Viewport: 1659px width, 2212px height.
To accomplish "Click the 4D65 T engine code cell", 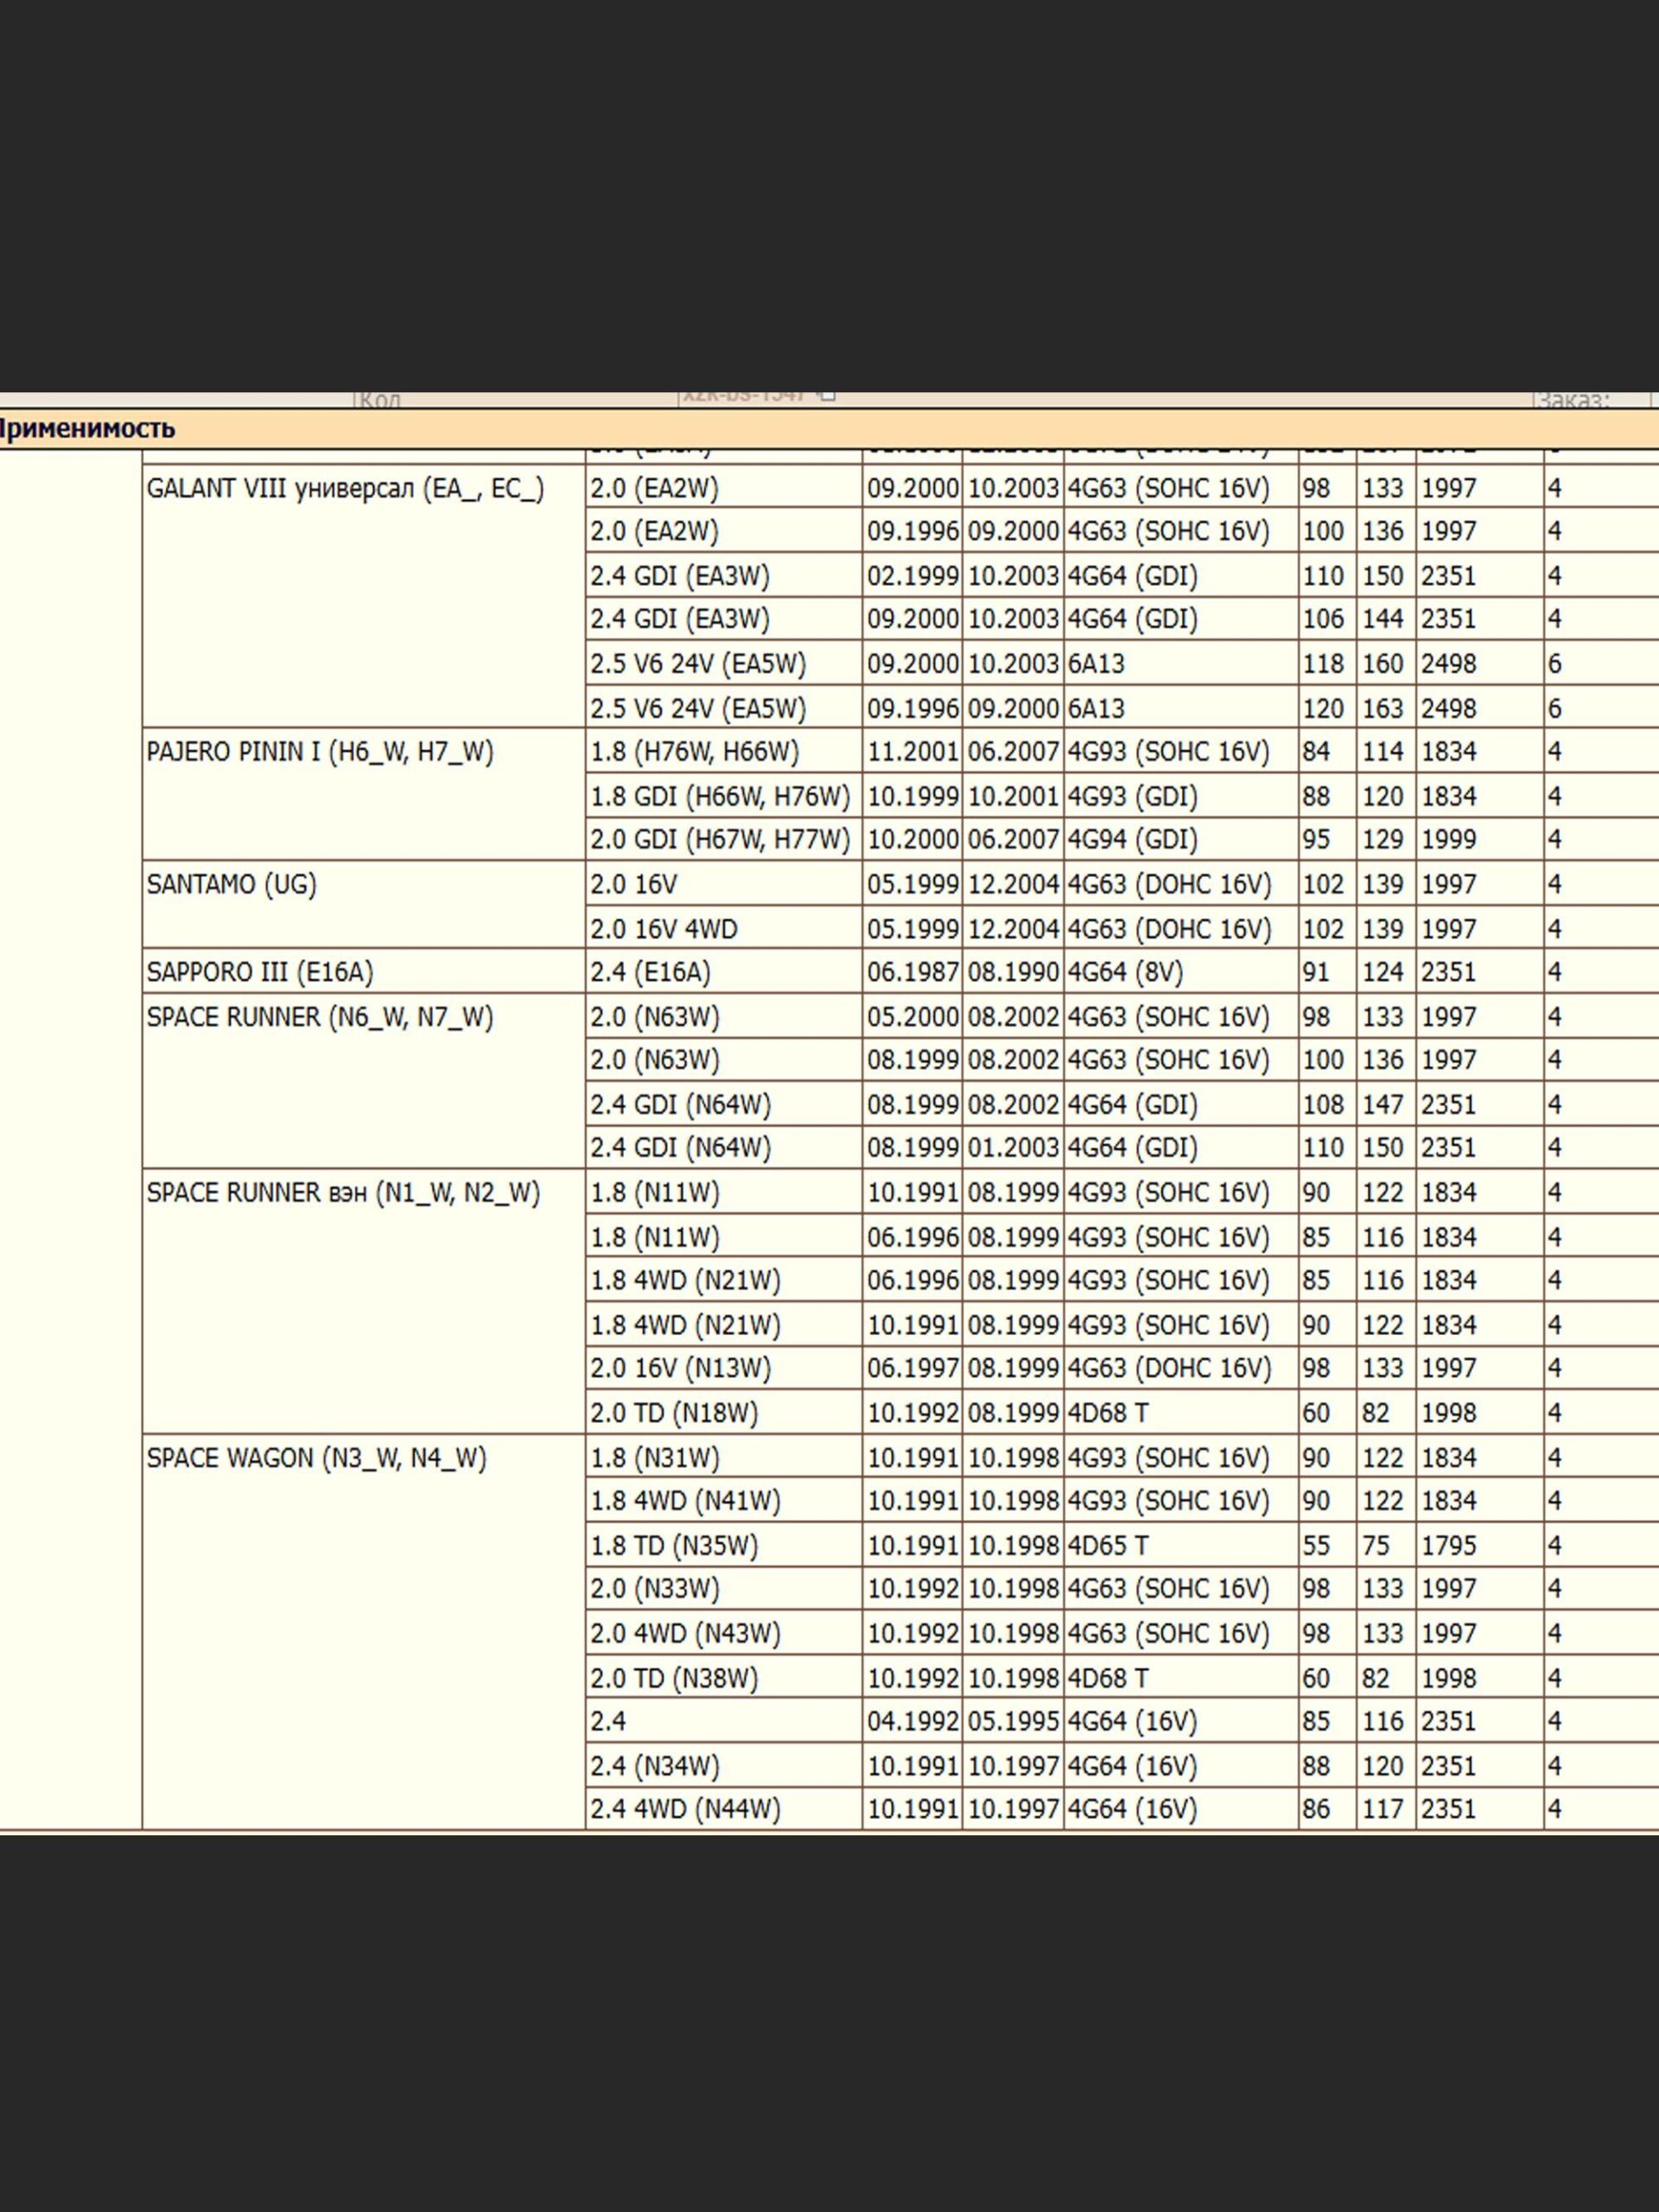I will coord(1108,1546).
